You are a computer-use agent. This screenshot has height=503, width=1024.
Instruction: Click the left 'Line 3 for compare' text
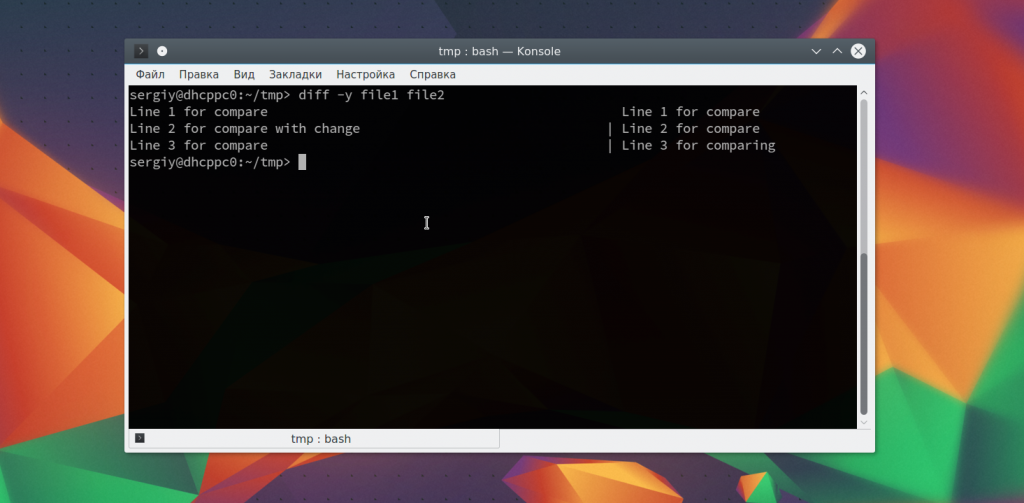(x=199, y=146)
